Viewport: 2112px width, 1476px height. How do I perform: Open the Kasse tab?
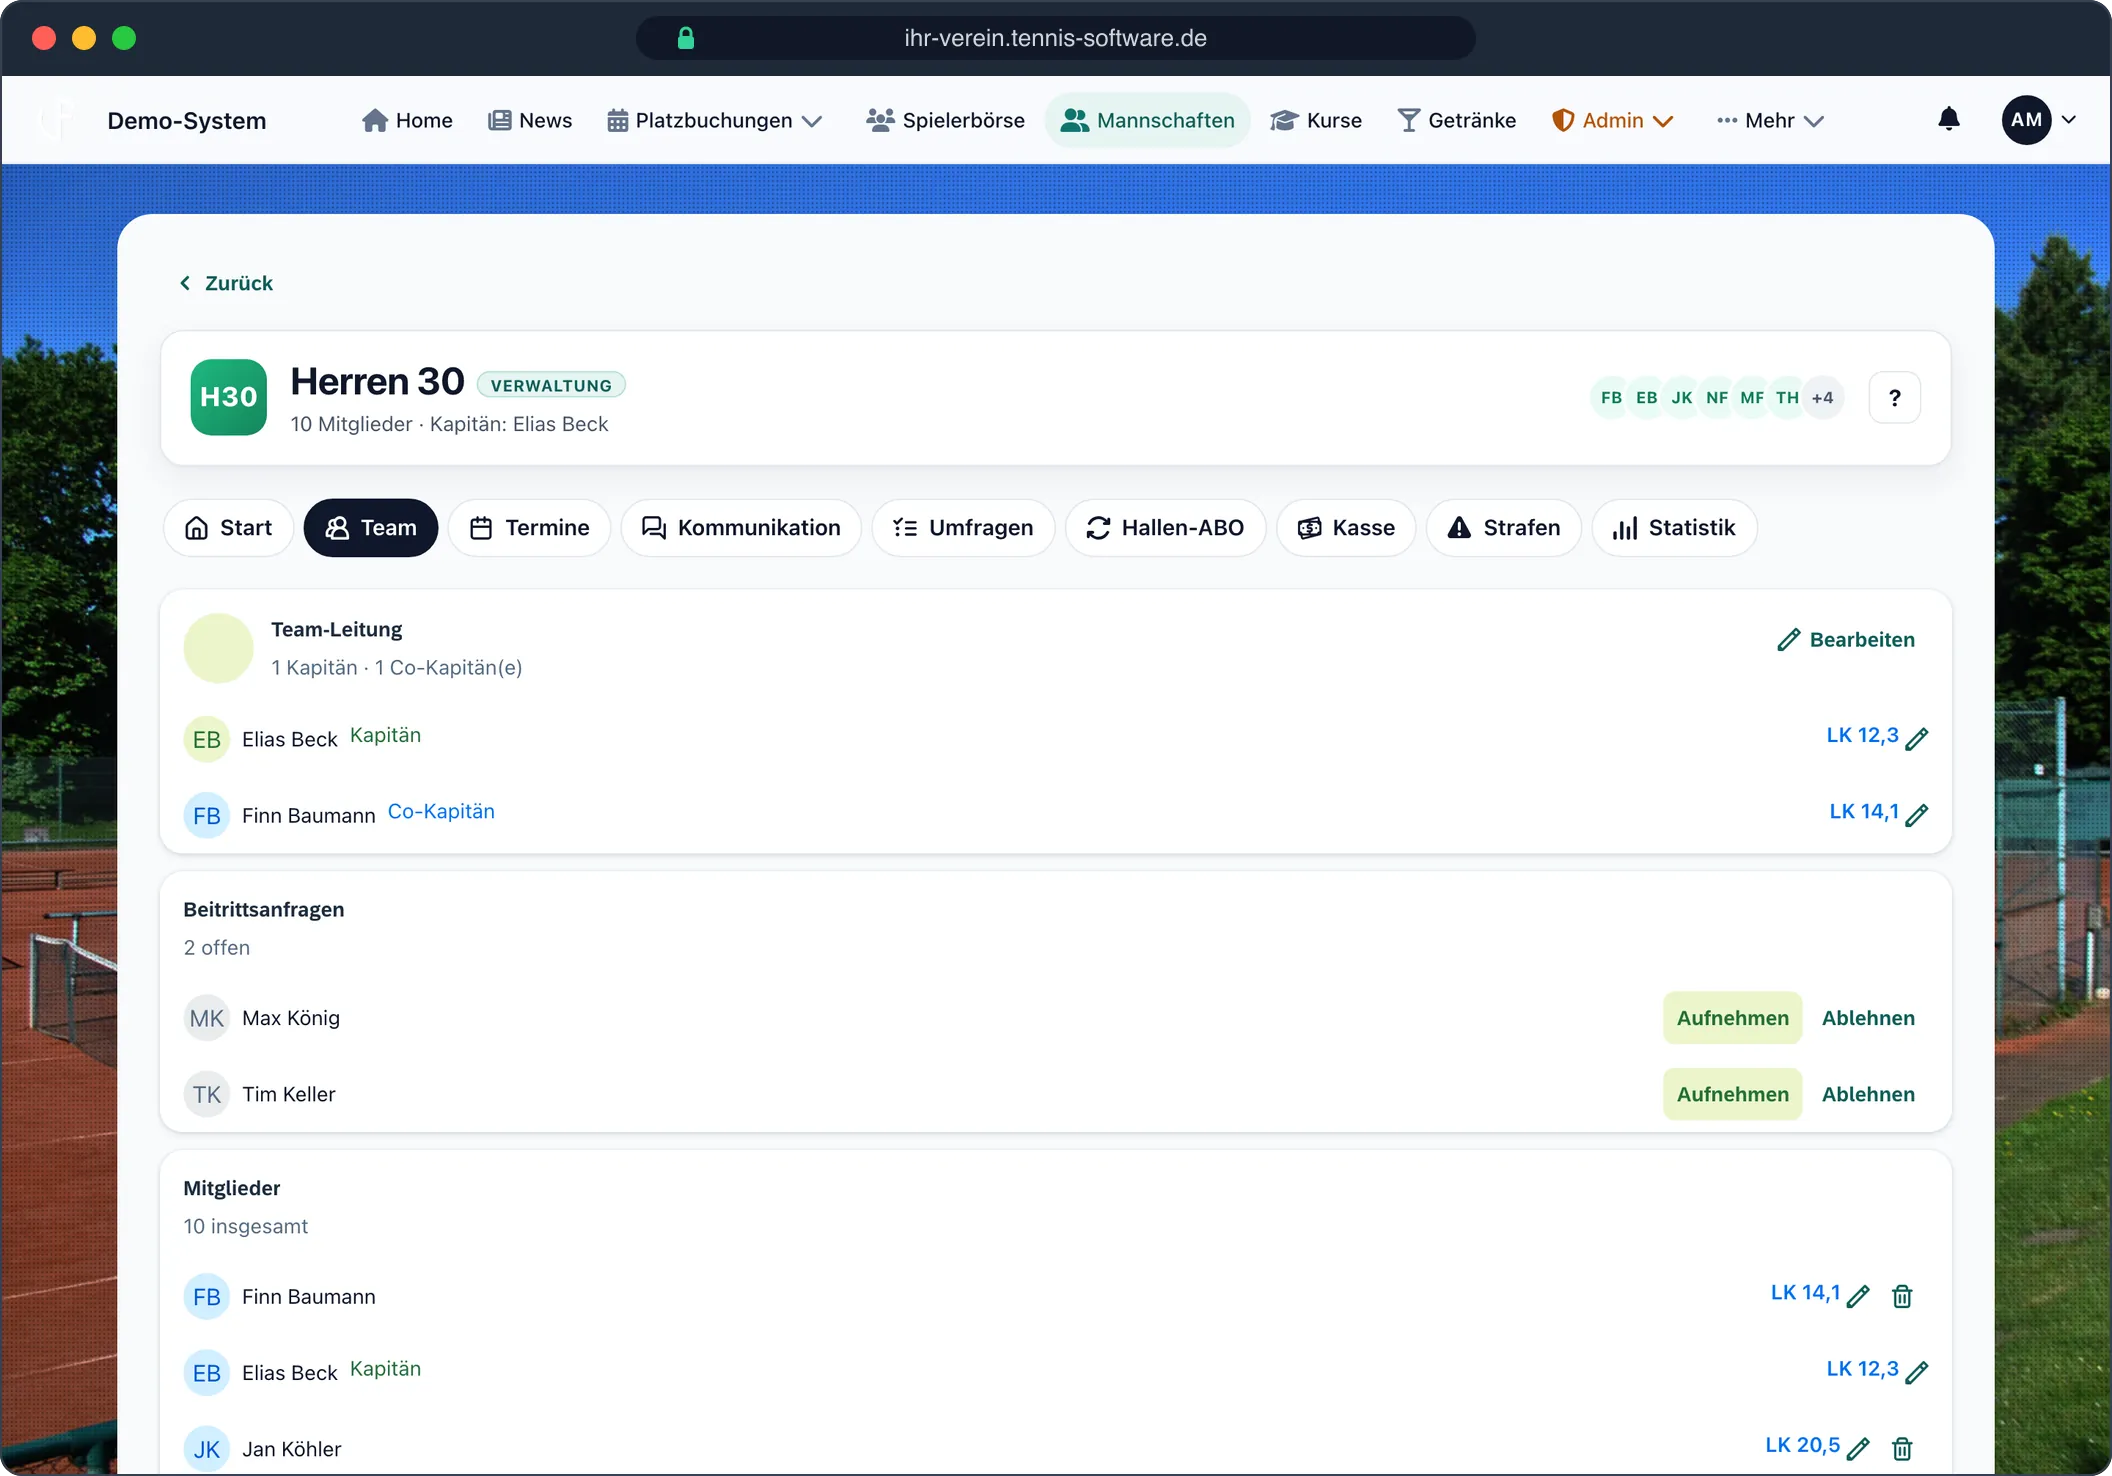point(1346,528)
